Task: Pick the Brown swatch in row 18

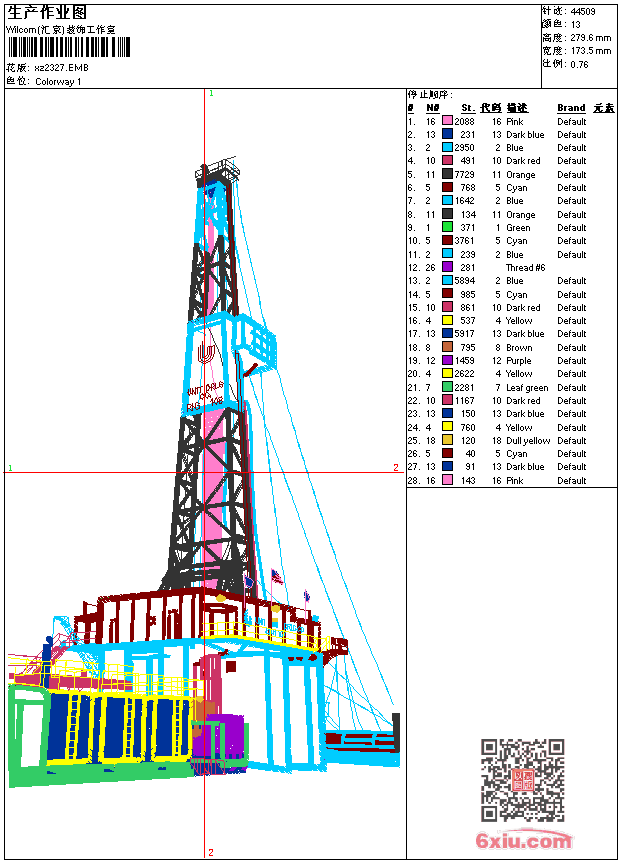Action: point(447,348)
